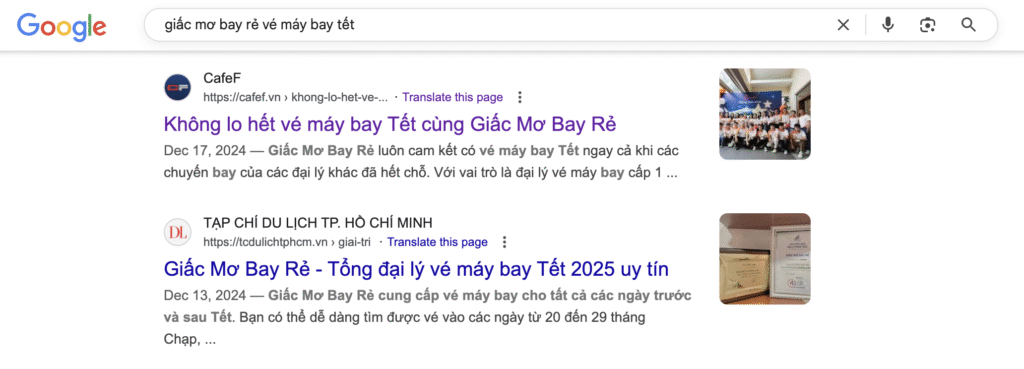
Task: Open the CafeF group photo thumbnail
Action: click(765, 114)
